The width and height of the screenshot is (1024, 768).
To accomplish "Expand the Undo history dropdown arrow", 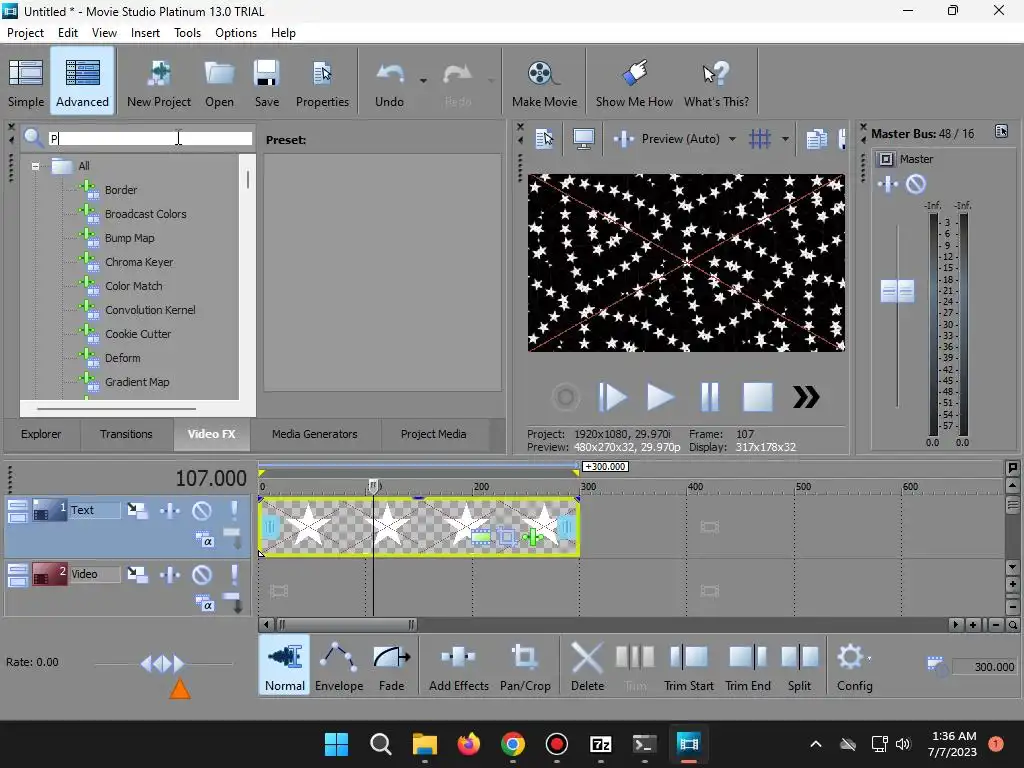I will pyautogui.click(x=423, y=81).
